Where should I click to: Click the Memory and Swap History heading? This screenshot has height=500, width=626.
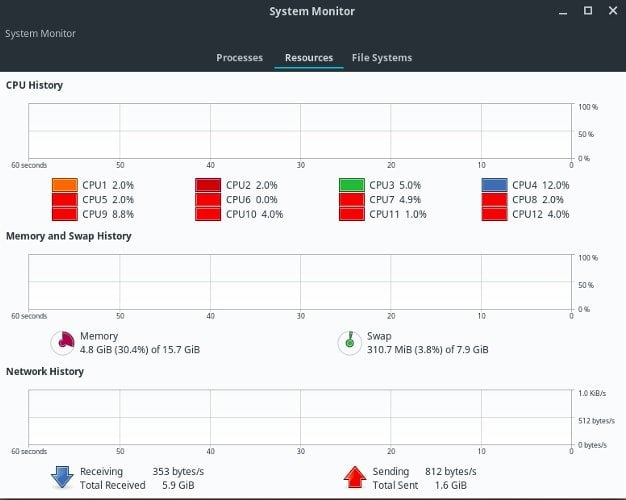tap(69, 236)
